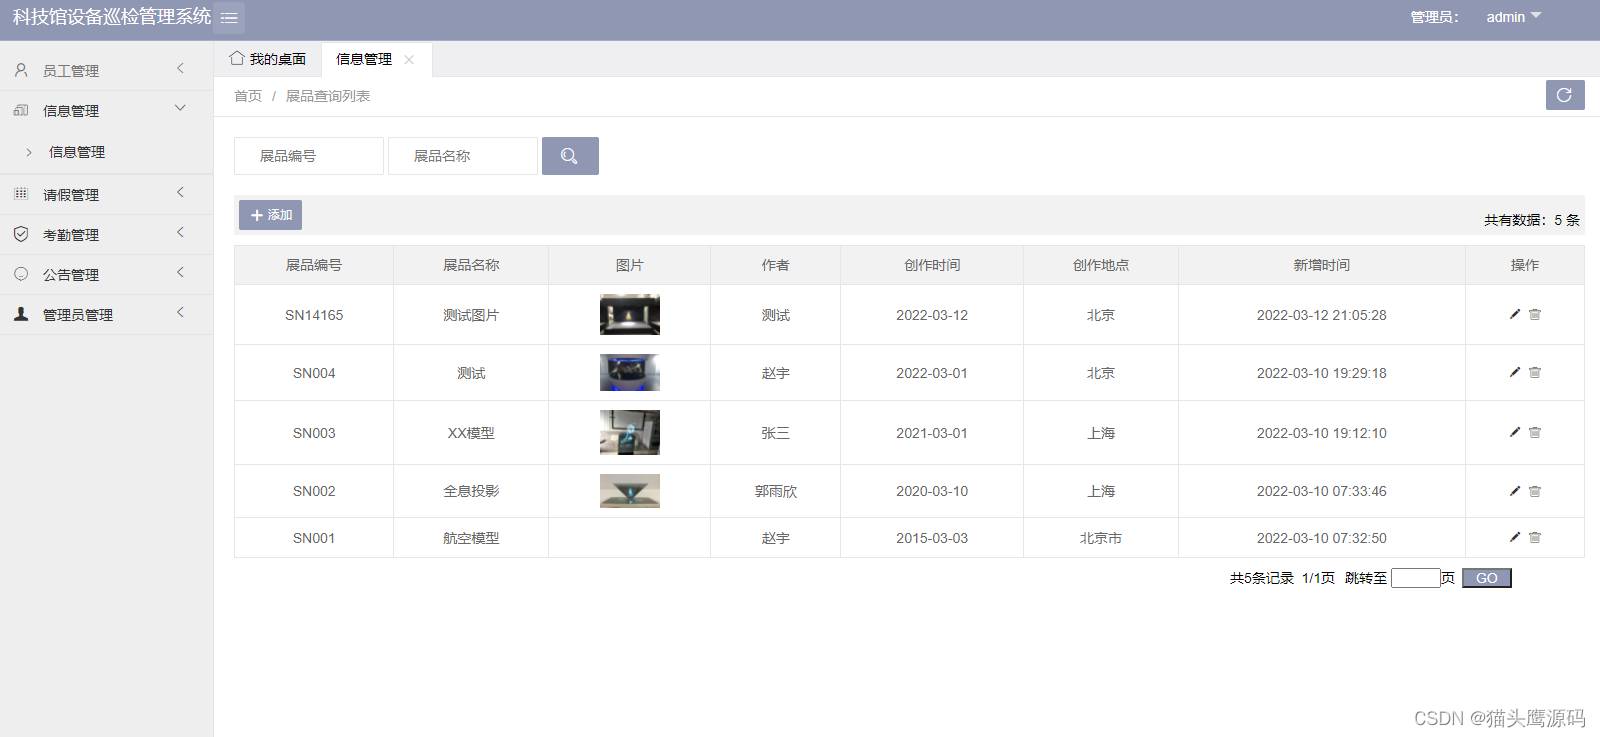Expand the 员工管理 sidebar menu
Image resolution: width=1600 pixels, height=737 pixels.
click(x=106, y=70)
